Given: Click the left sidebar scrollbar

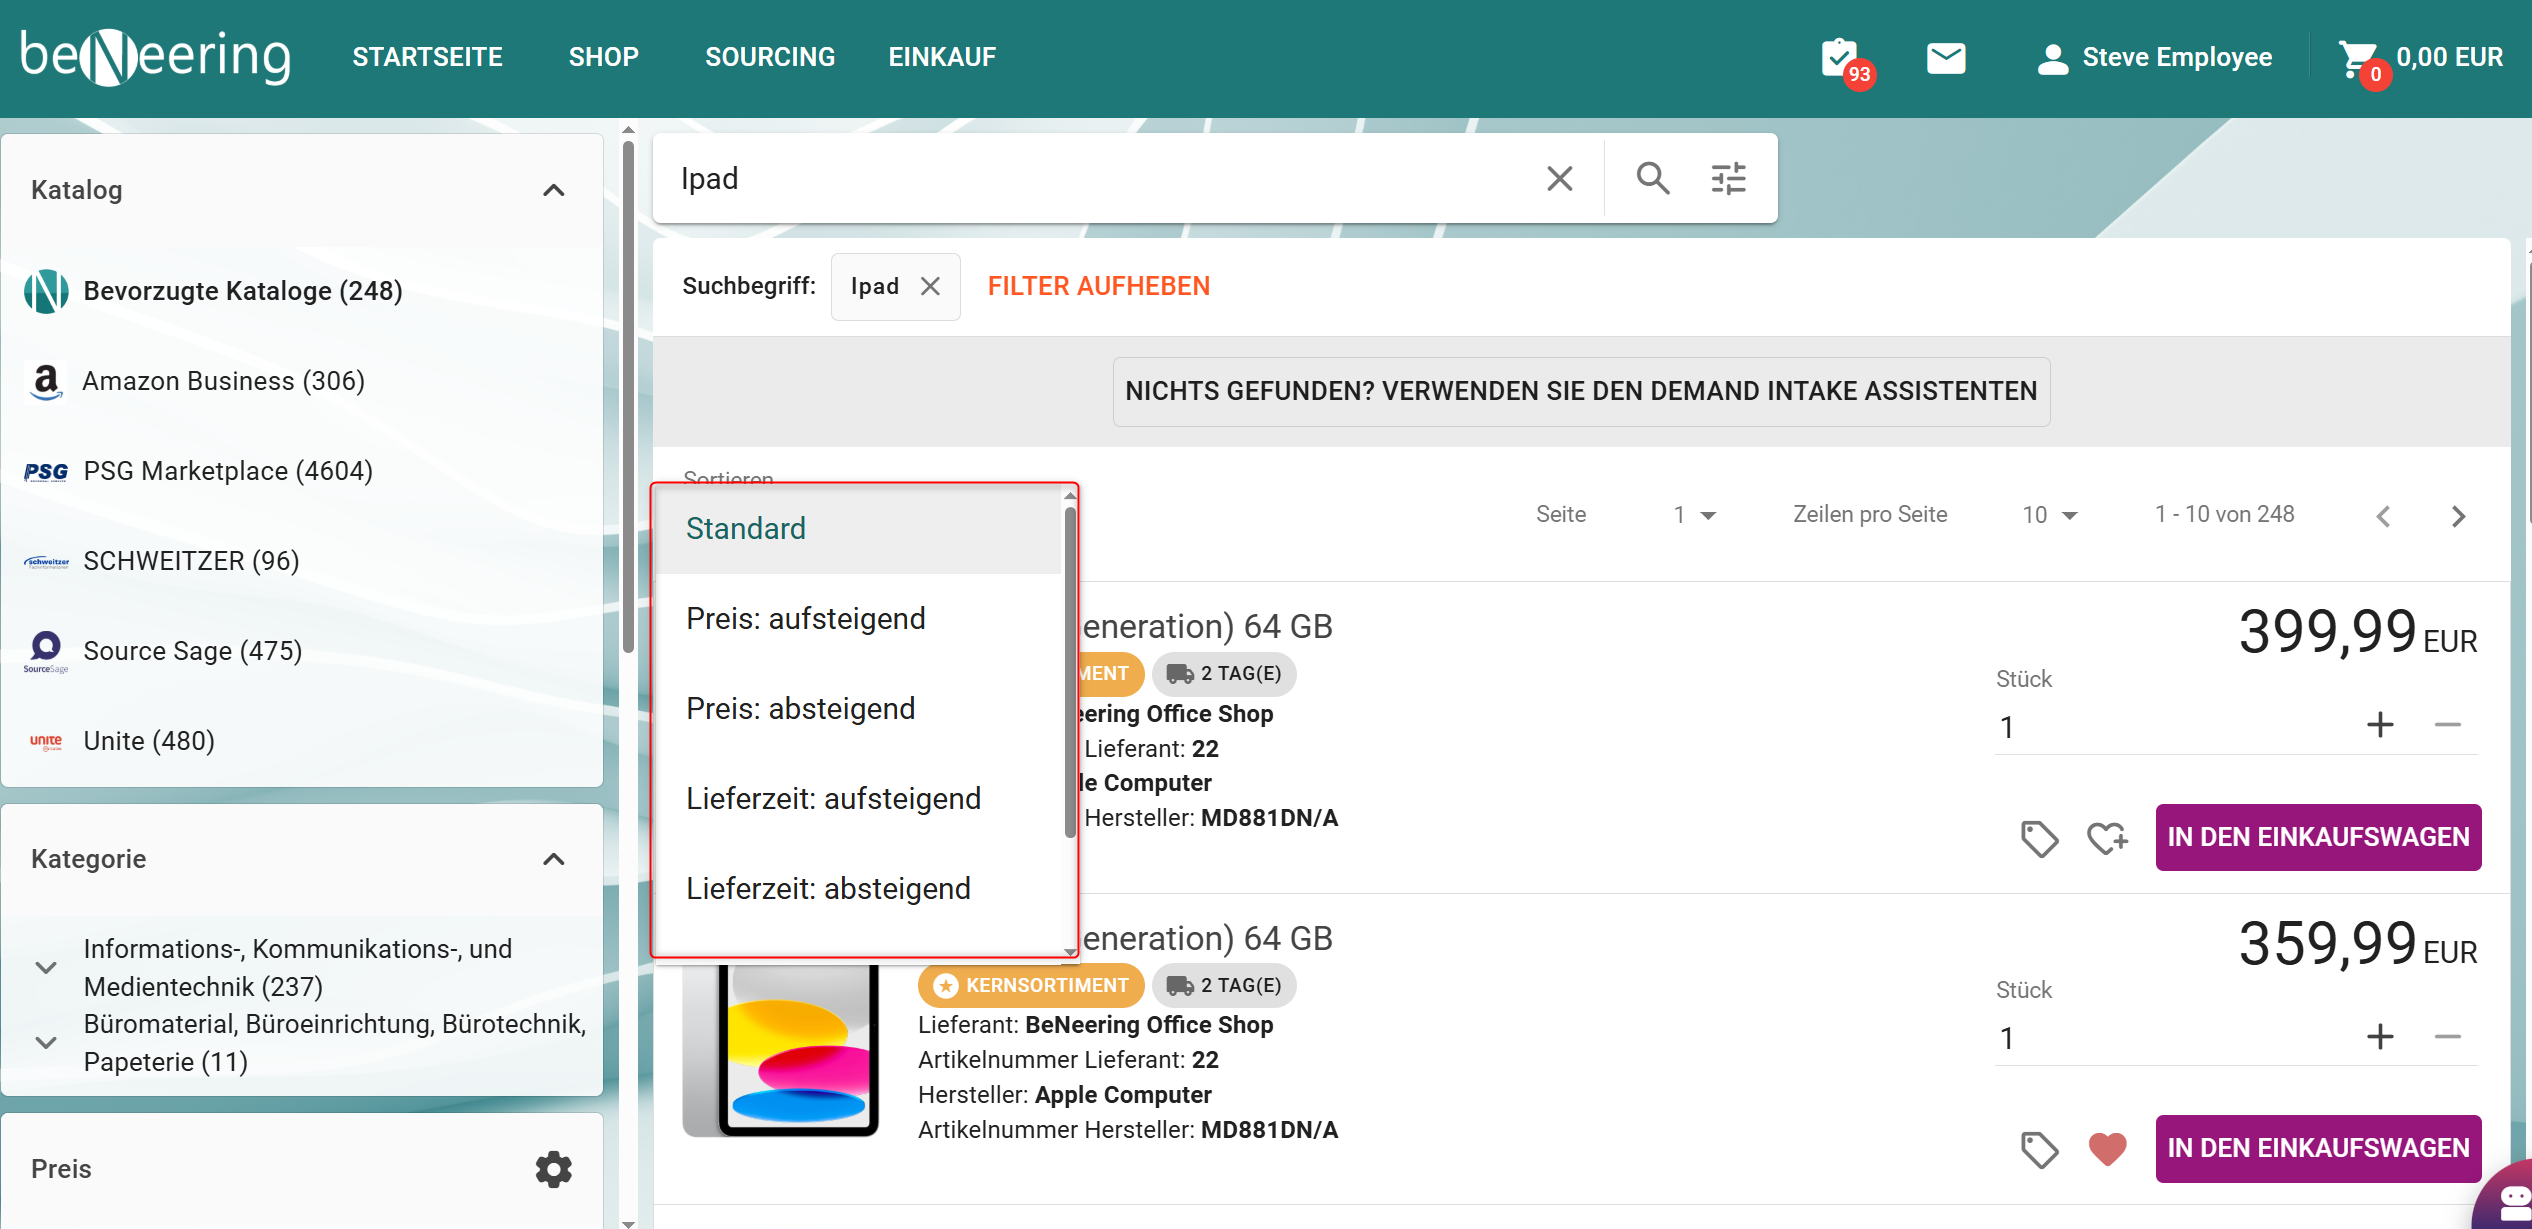Looking at the screenshot, I should point(628,397).
